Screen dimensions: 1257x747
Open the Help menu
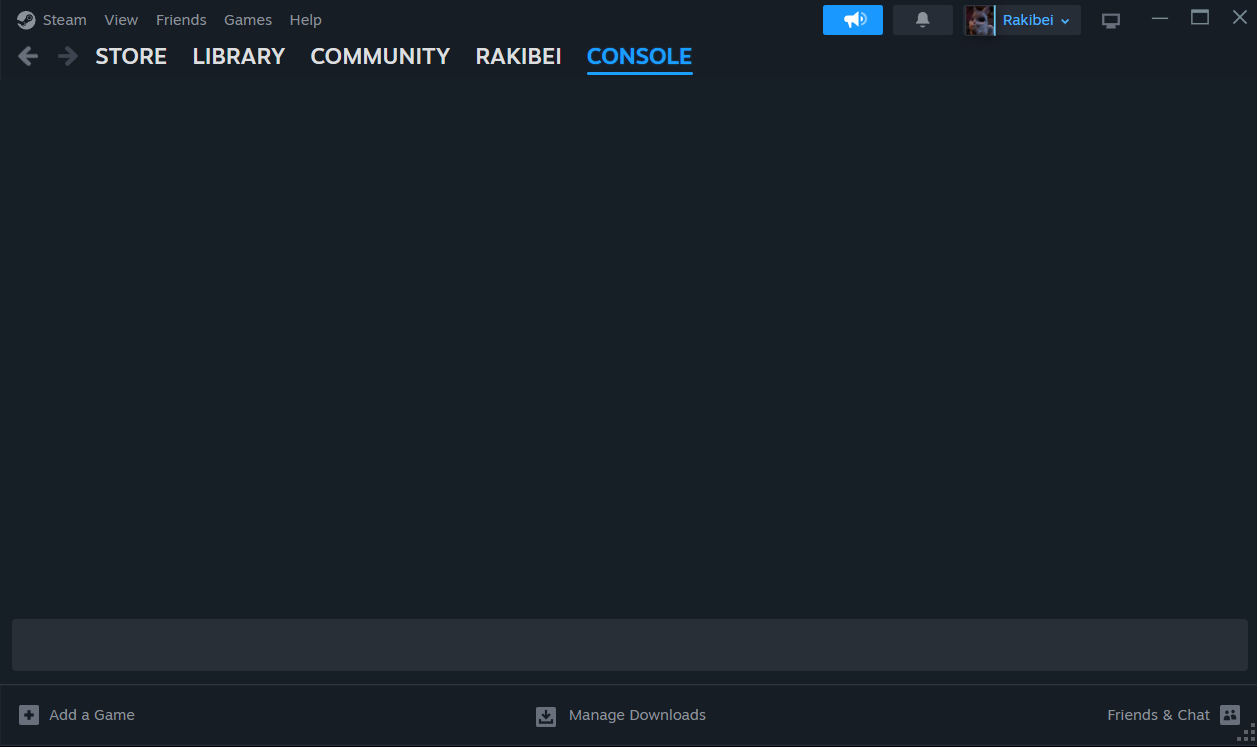pyautogui.click(x=305, y=20)
